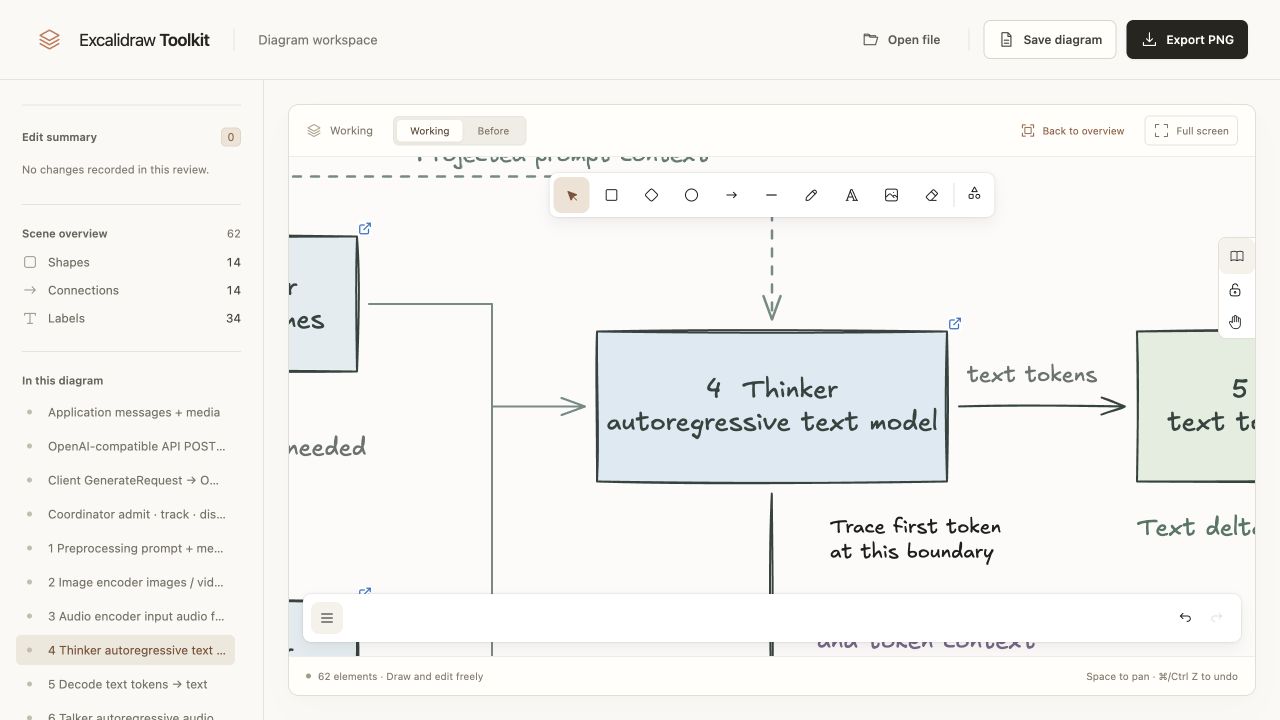
Task: Toggle the canvas lock icon
Action: (1236, 290)
